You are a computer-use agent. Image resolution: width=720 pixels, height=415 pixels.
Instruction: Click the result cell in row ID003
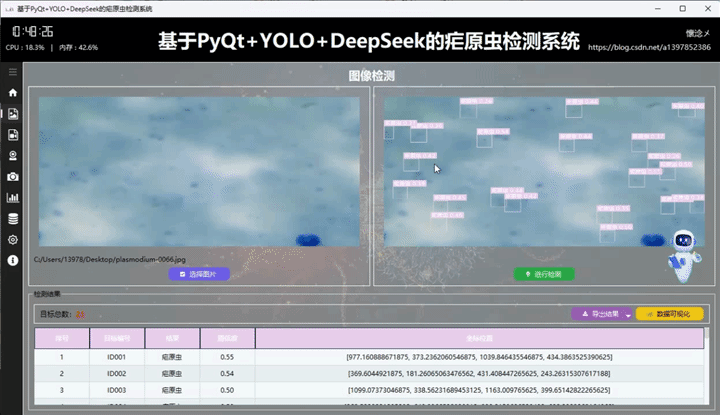(x=172, y=390)
